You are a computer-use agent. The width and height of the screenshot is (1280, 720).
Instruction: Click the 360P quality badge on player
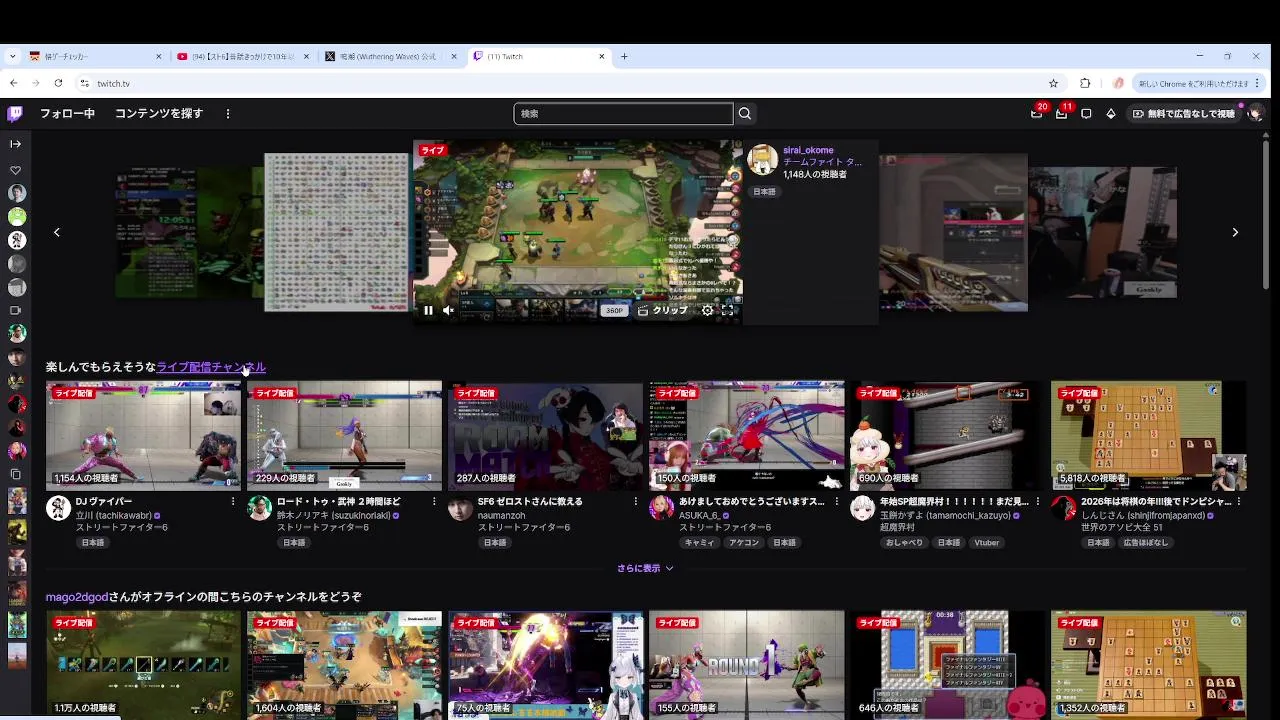click(x=614, y=310)
